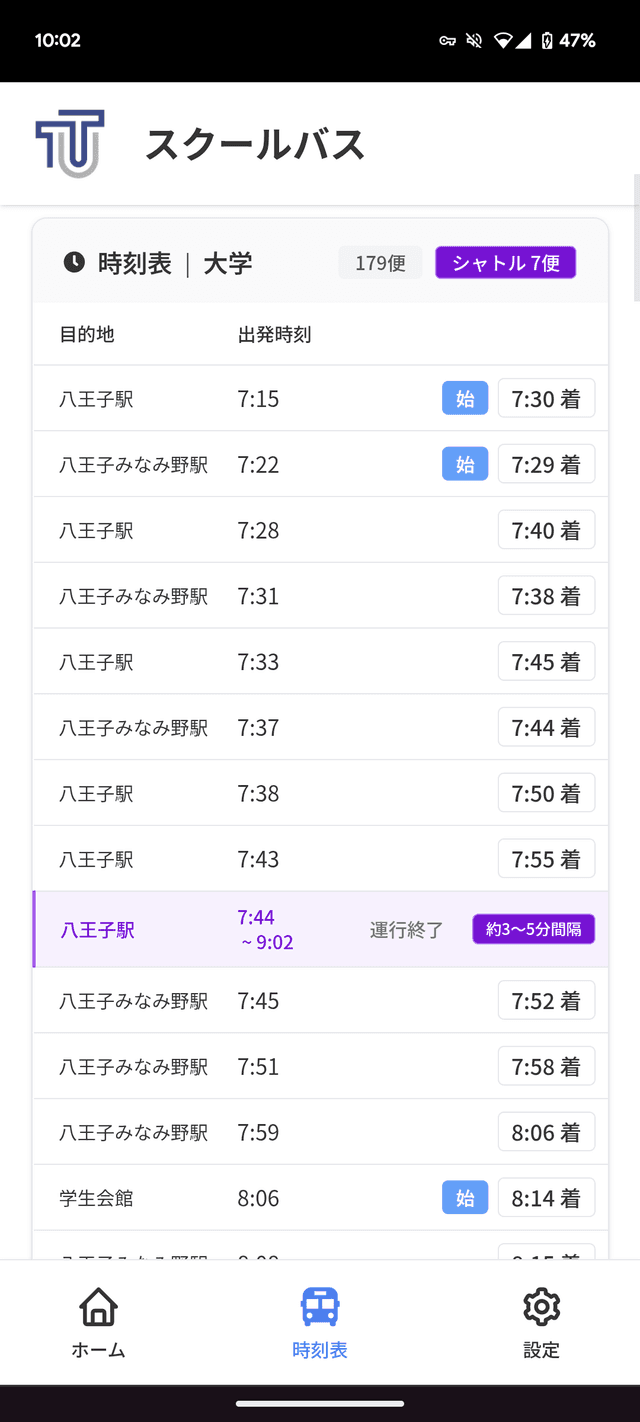Open the 約3〜5分間隔 interval label
The height and width of the screenshot is (1422, 640).
tap(533, 929)
